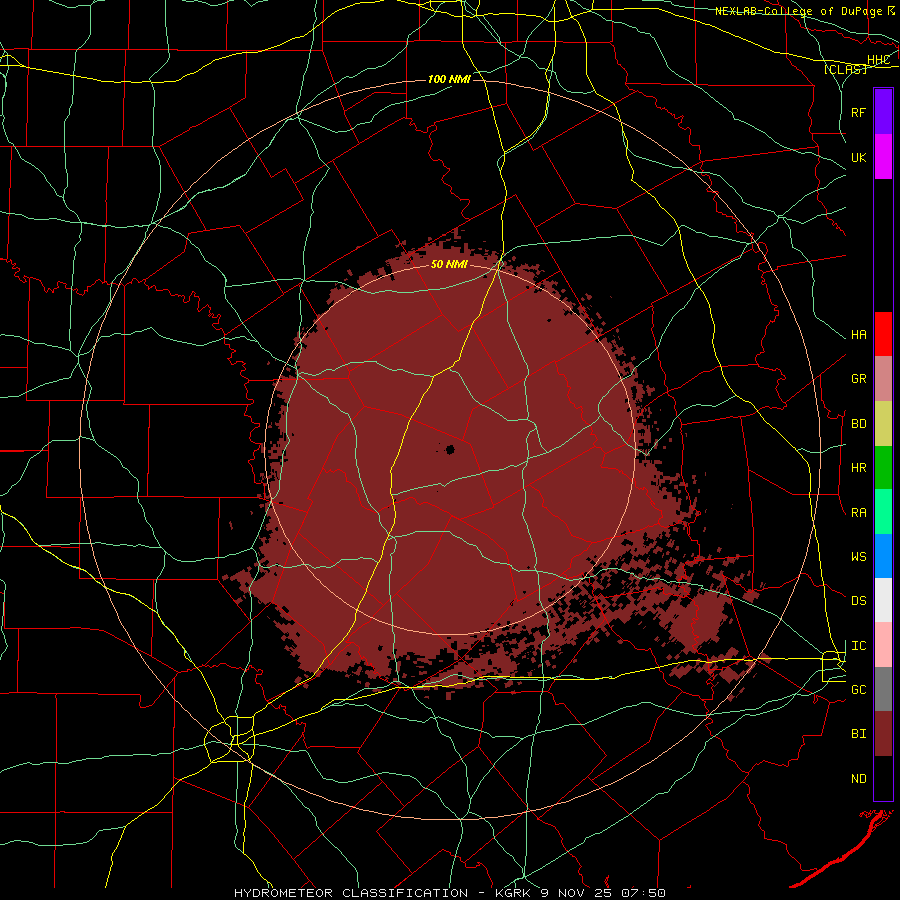Click the Hydrometeor Classification KGRK caption

449,893
